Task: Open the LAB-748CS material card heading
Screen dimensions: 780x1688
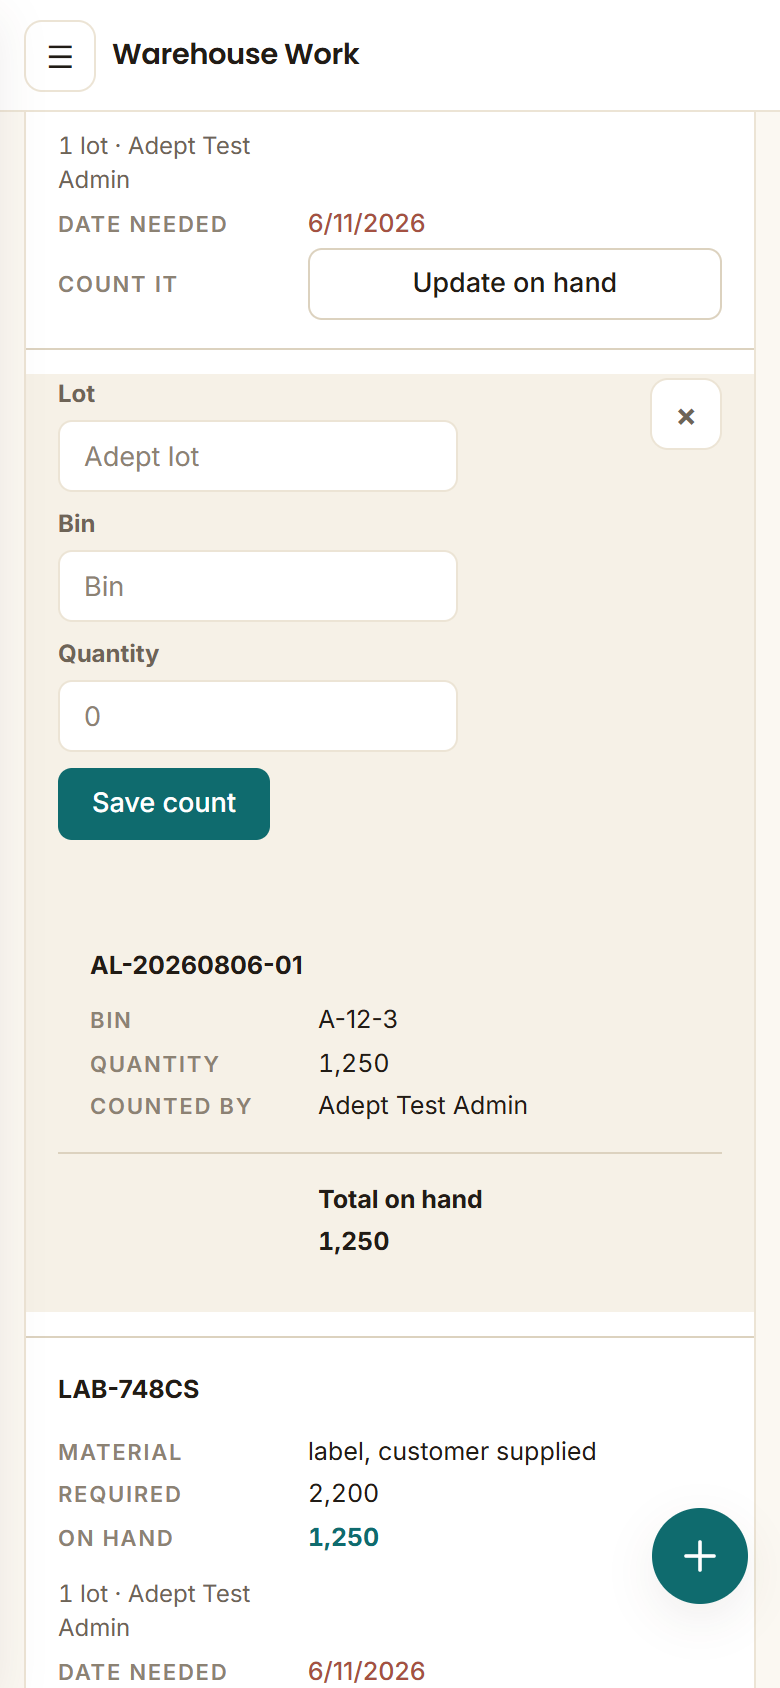Action: 129,1389
